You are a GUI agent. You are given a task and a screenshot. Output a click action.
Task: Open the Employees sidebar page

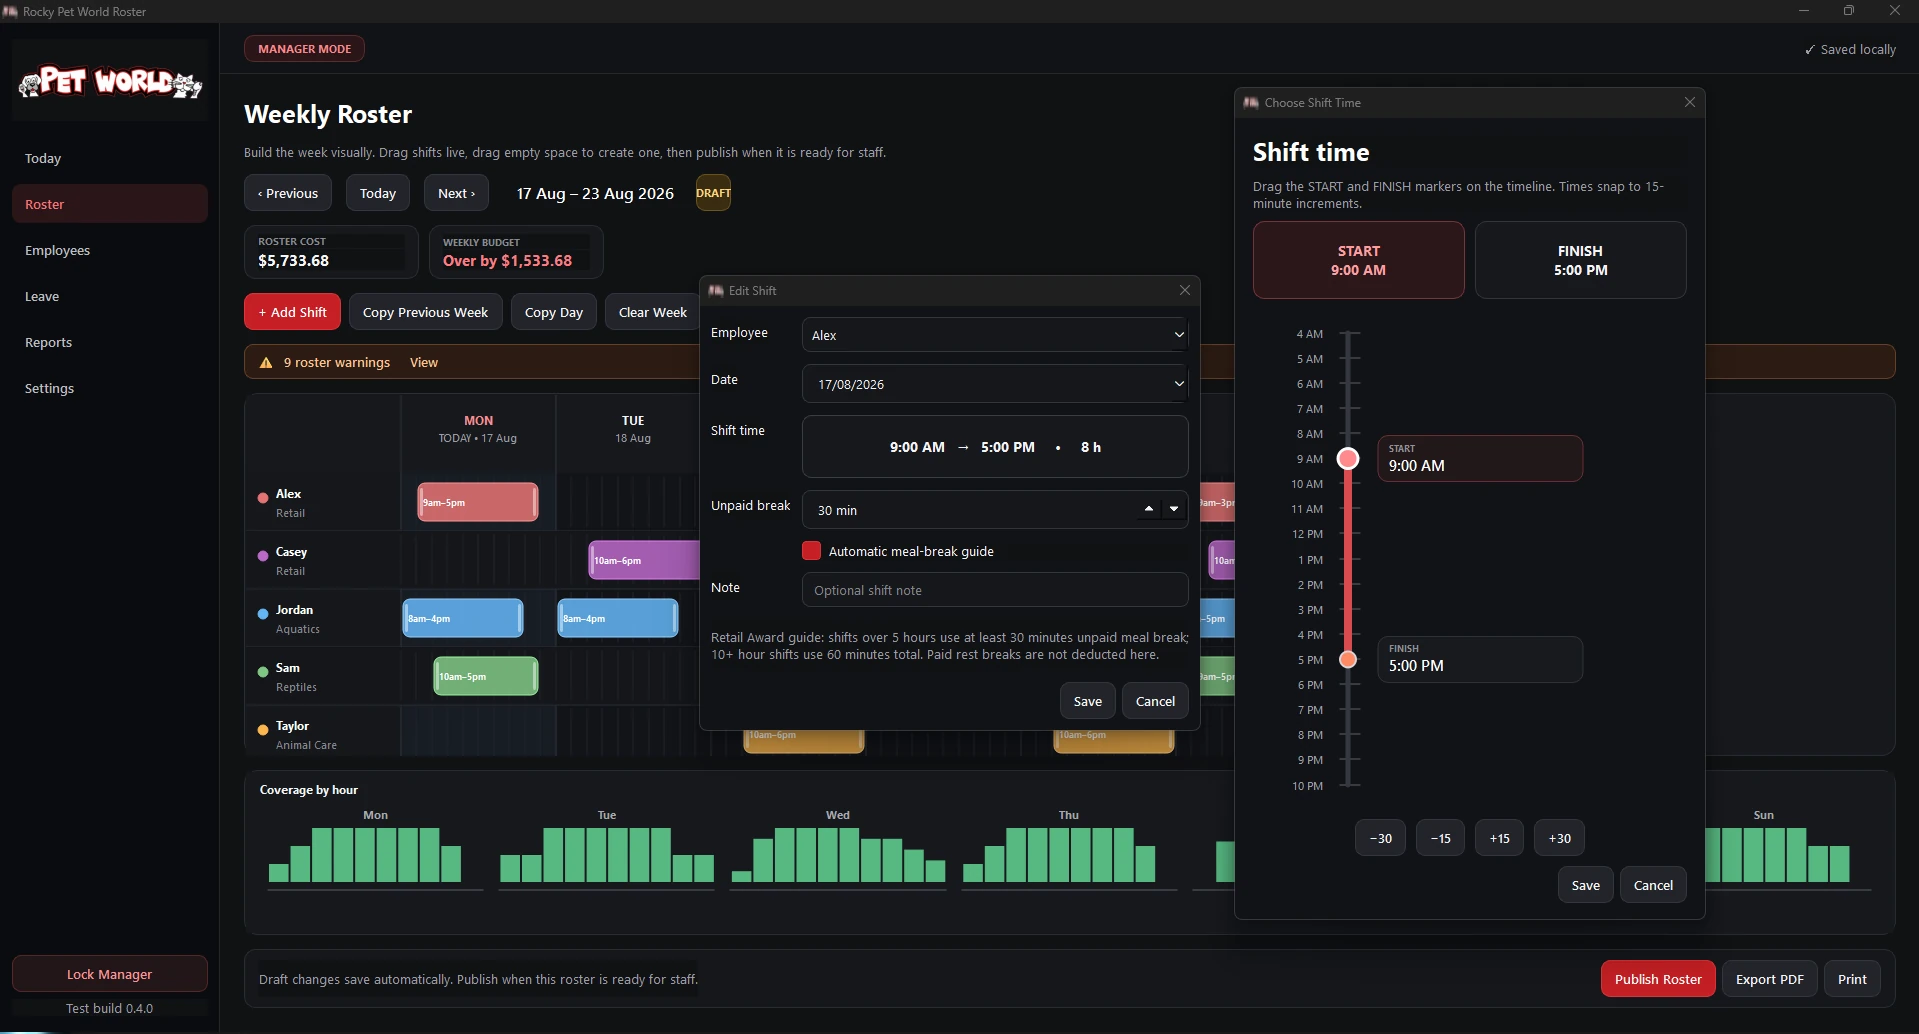[x=110, y=250]
